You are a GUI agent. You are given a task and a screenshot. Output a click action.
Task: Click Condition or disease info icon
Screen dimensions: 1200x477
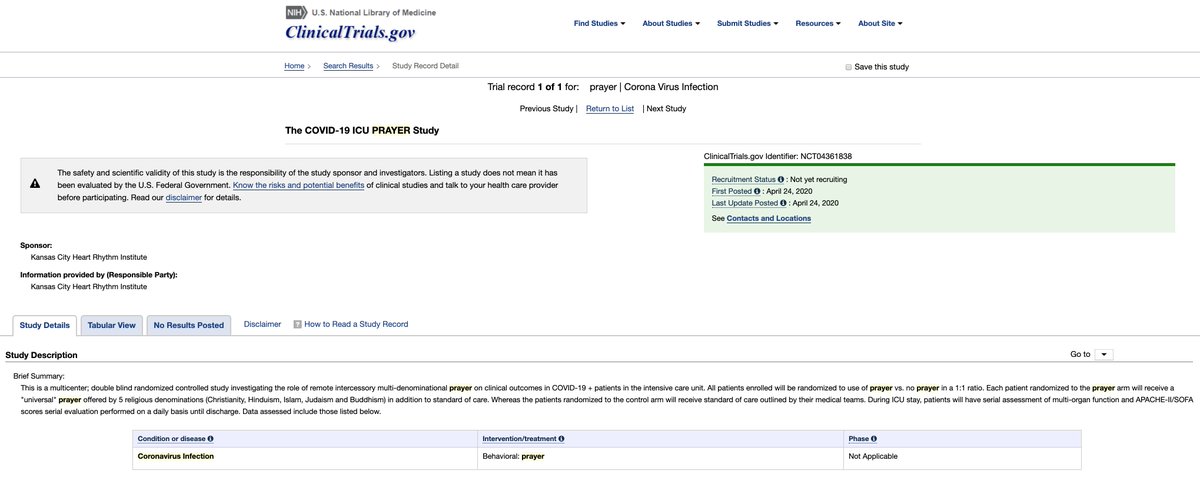210,438
